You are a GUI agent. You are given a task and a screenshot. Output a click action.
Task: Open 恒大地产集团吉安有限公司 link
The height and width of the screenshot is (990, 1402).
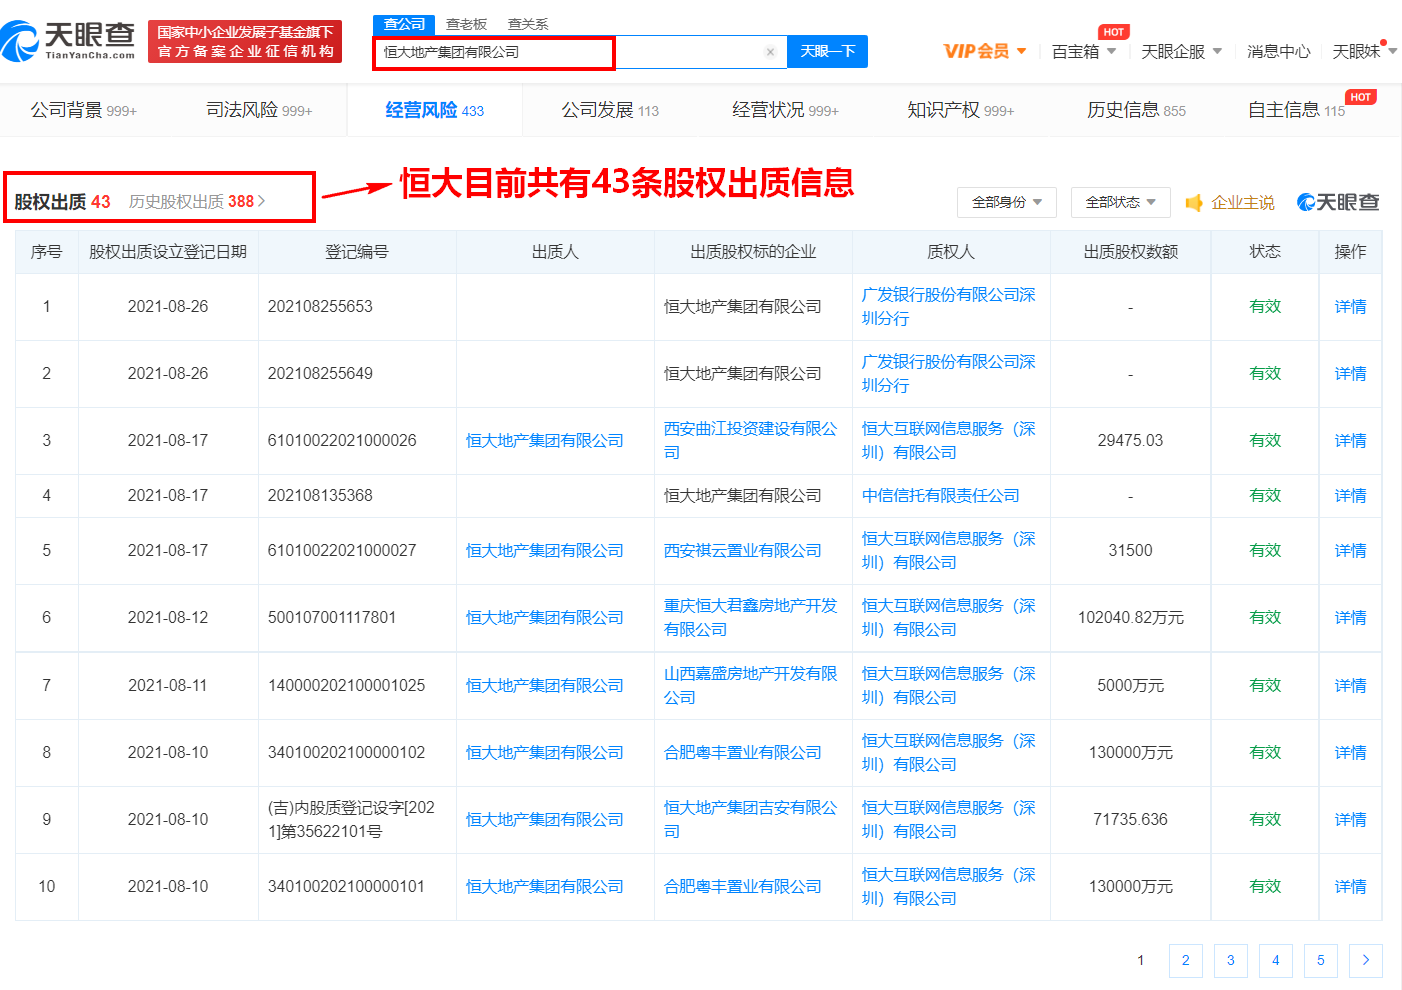tap(750, 820)
